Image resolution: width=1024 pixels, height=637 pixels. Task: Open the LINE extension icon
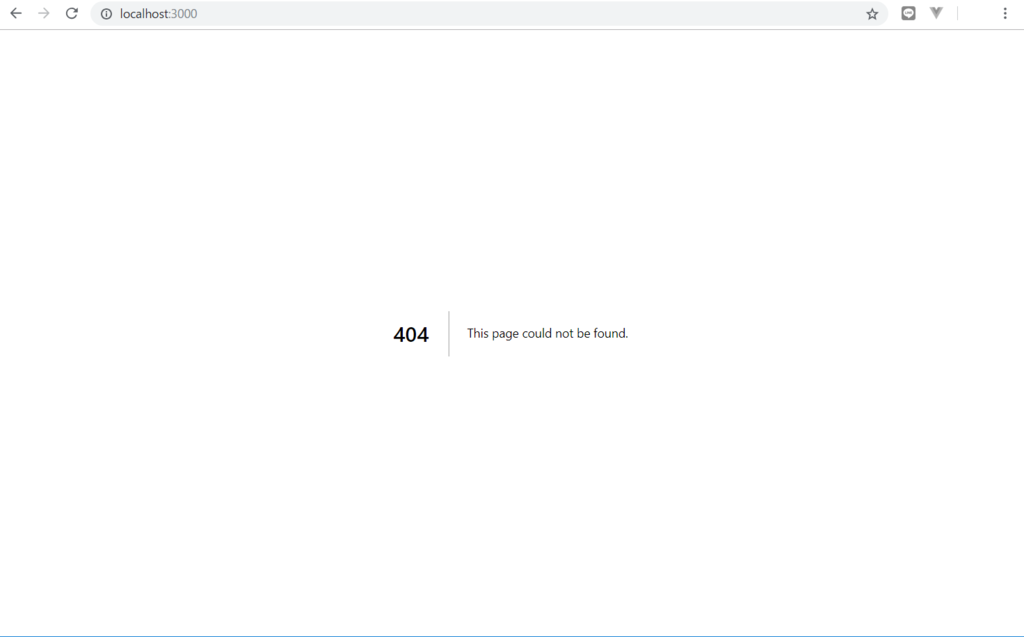[908, 13]
